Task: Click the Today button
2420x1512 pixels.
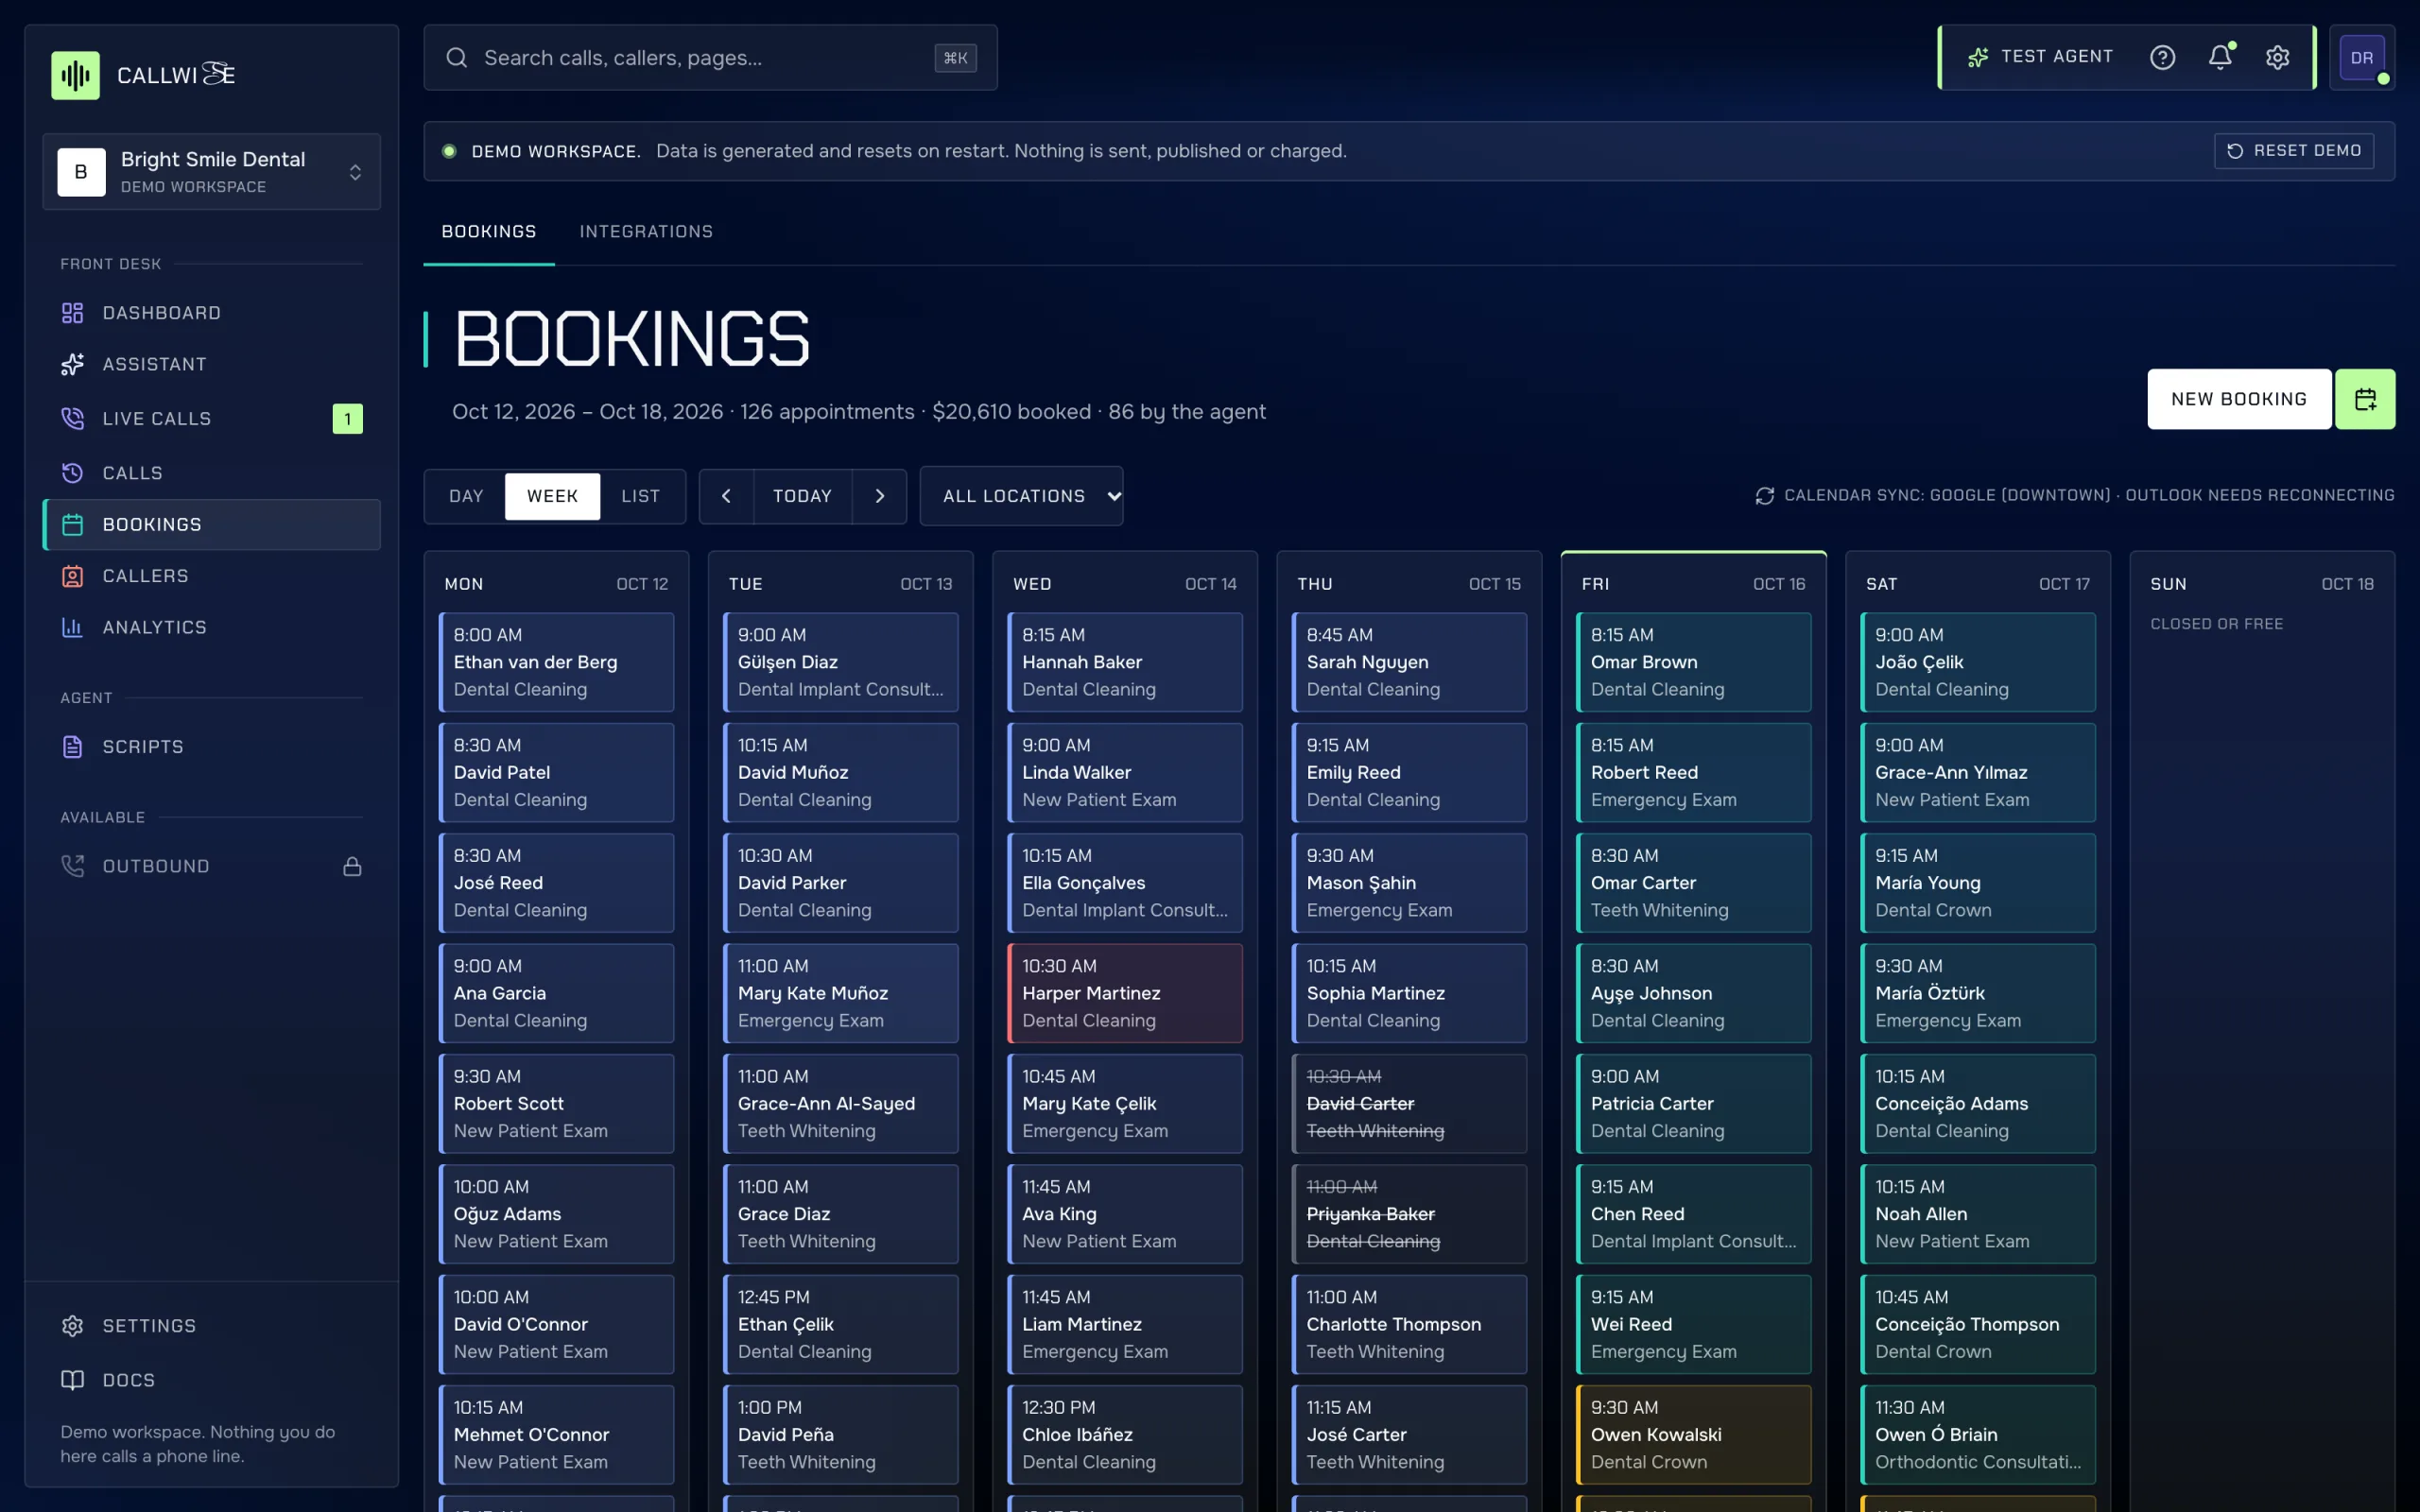Action: (x=802, y=496)
